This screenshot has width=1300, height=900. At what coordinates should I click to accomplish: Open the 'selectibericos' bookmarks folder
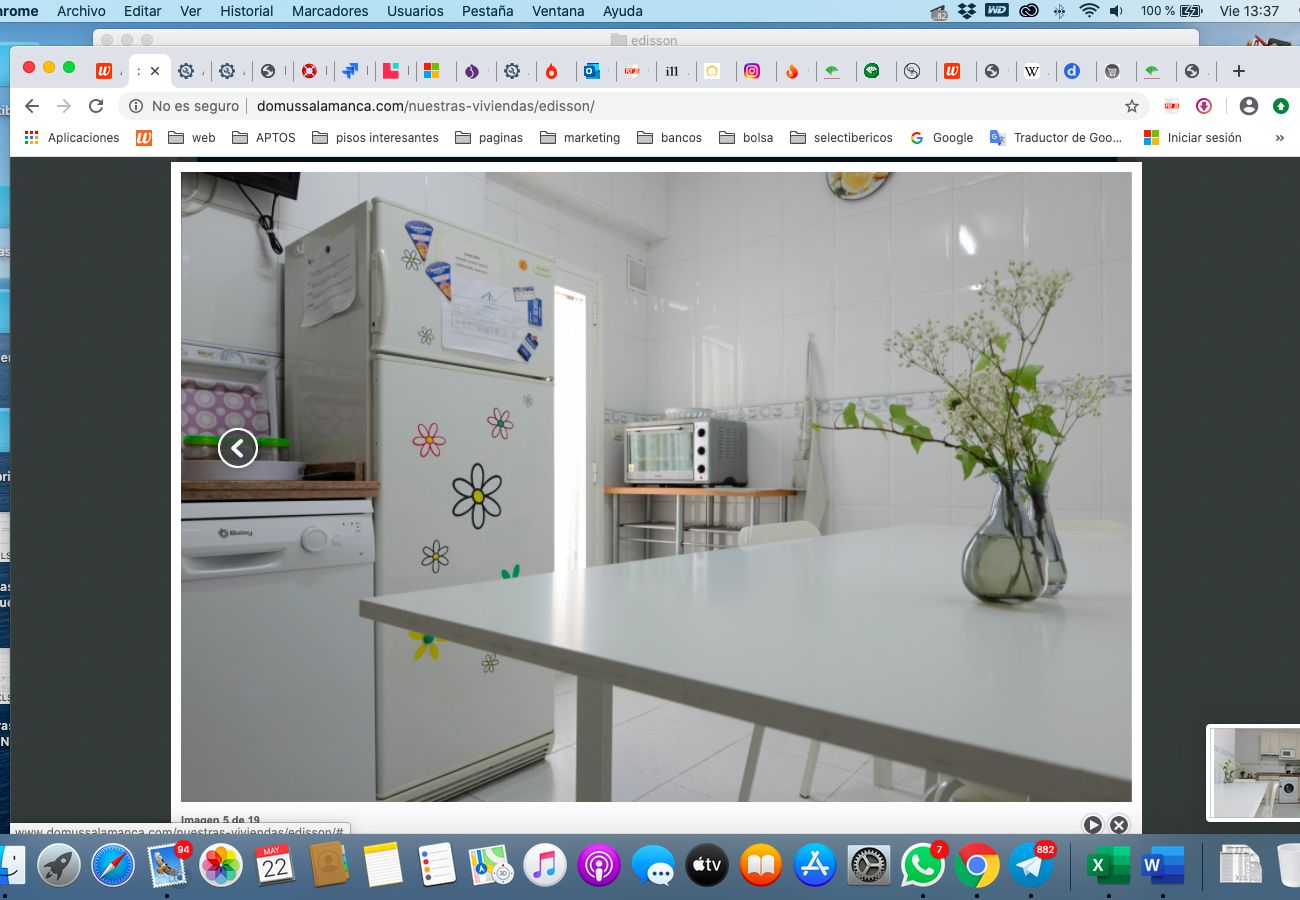click(841, 138)
